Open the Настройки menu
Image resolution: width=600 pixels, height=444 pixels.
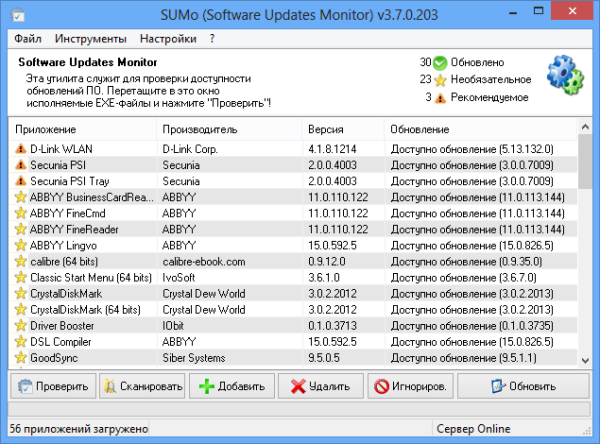coord(168,39)
